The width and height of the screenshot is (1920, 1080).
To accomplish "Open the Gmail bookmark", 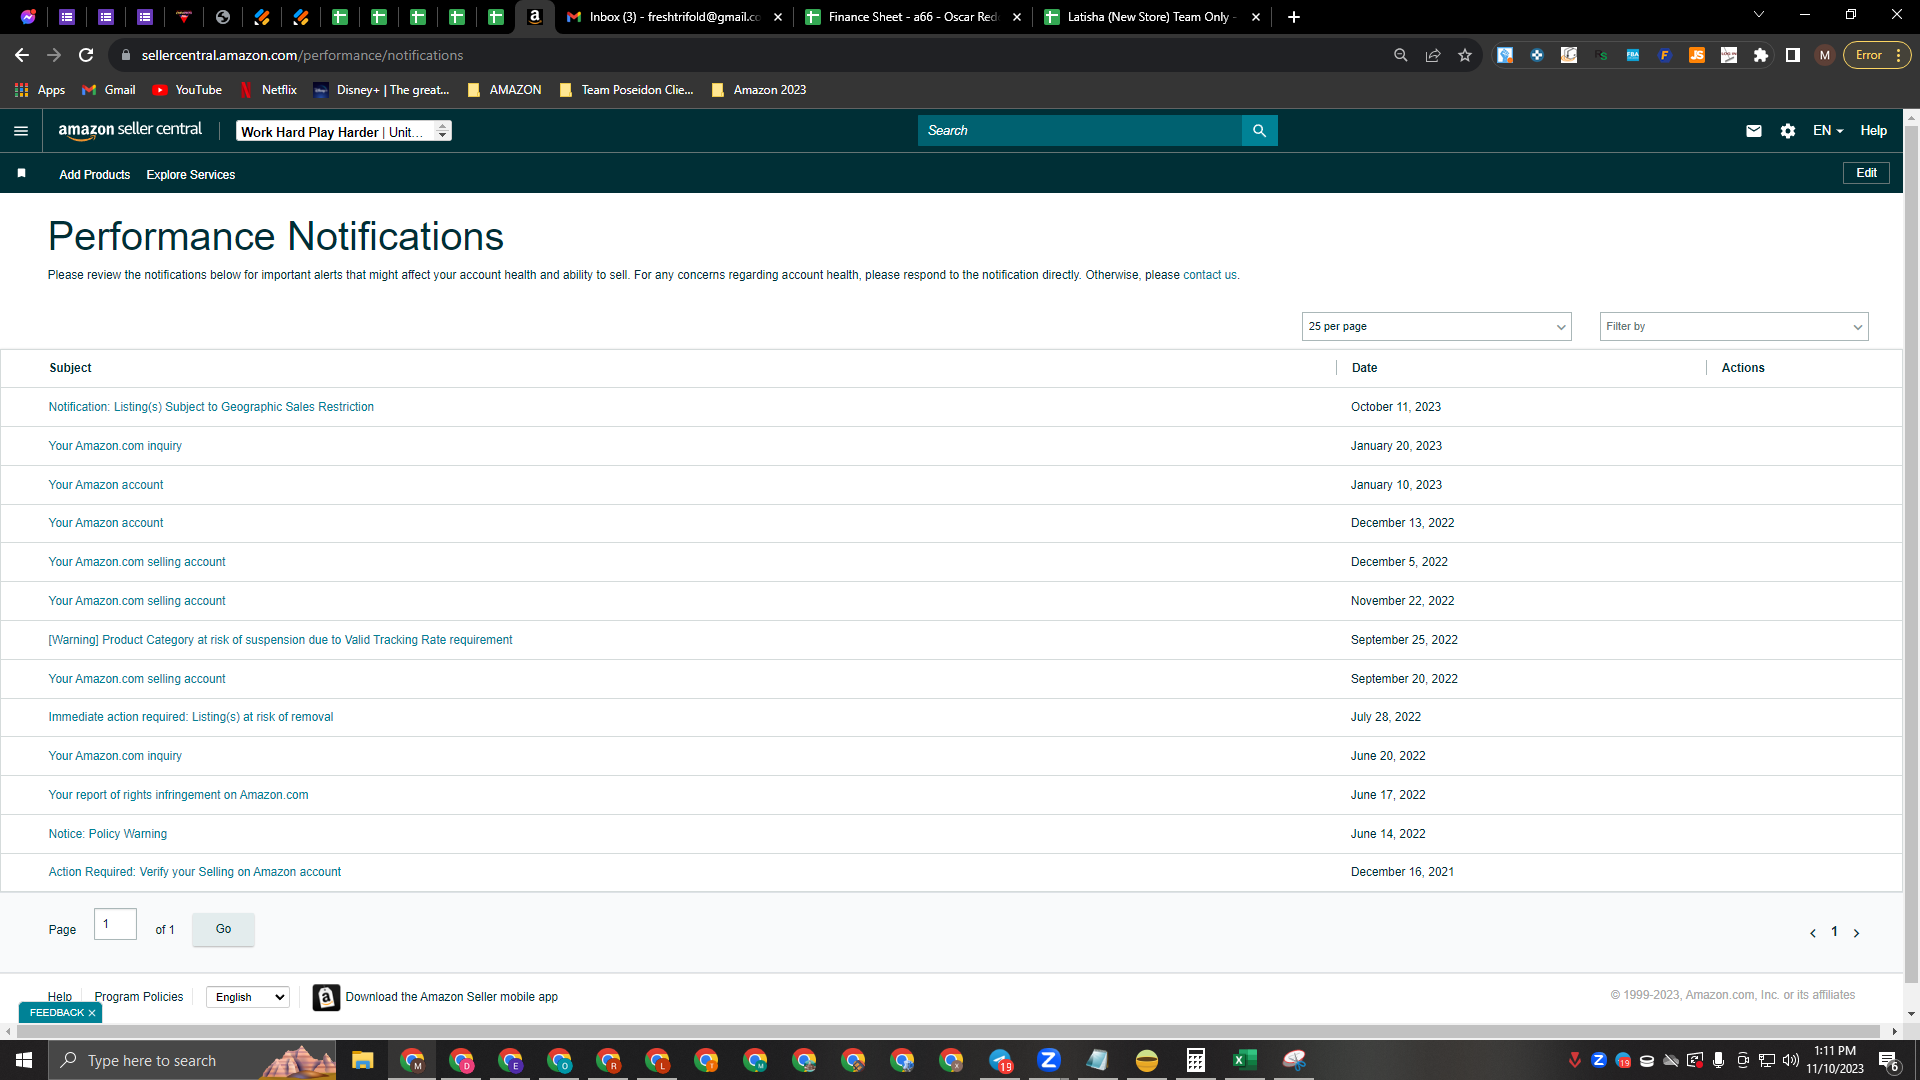I will click(109, 90).
